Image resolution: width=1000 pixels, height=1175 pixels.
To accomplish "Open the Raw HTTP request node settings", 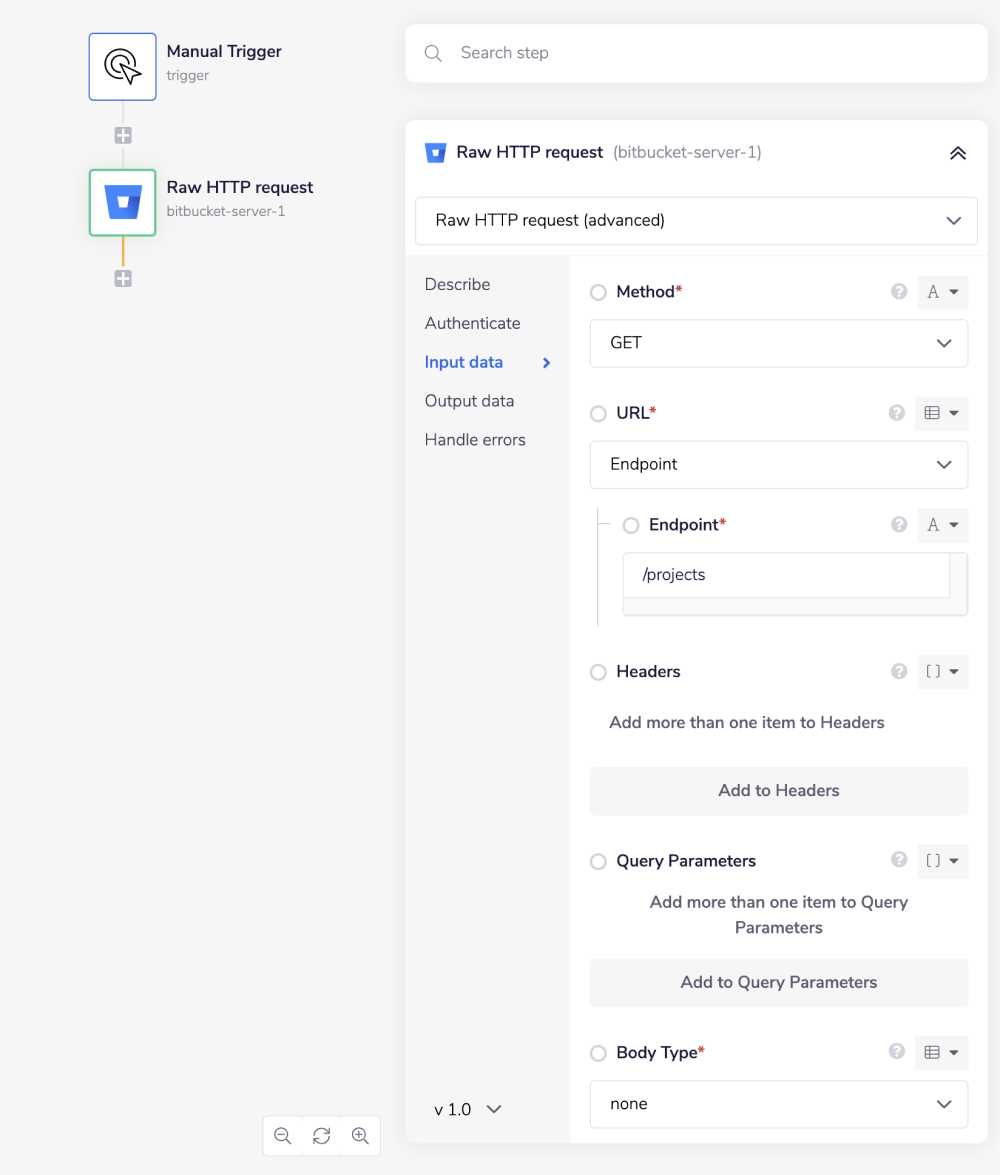I will click(x=122, y=202).
